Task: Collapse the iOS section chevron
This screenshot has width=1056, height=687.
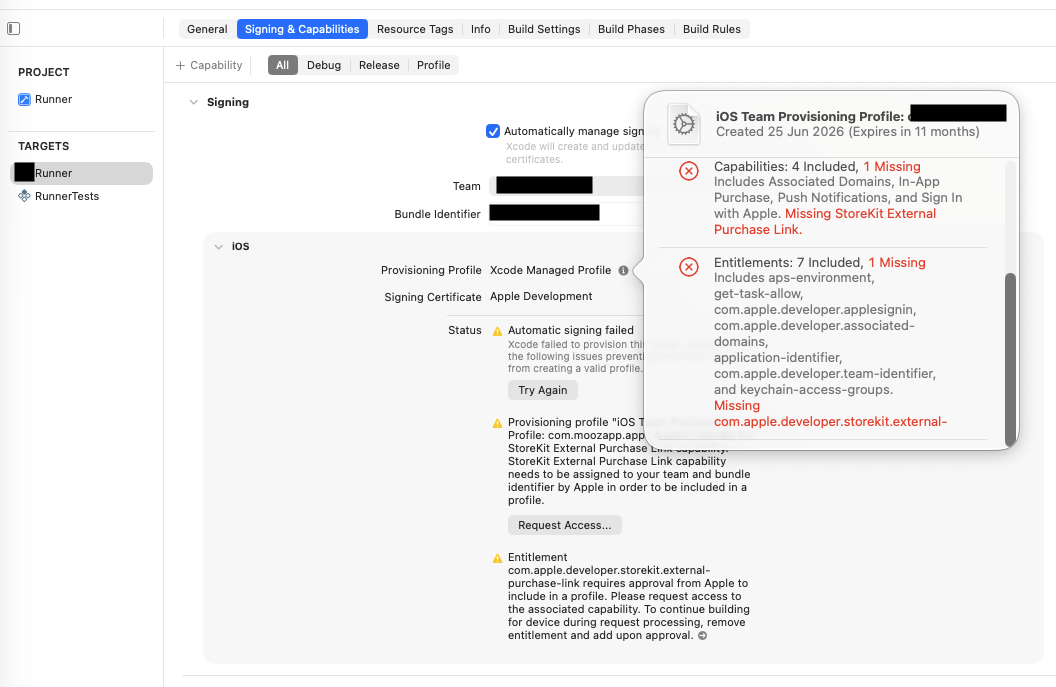Action: click(218, 247)
